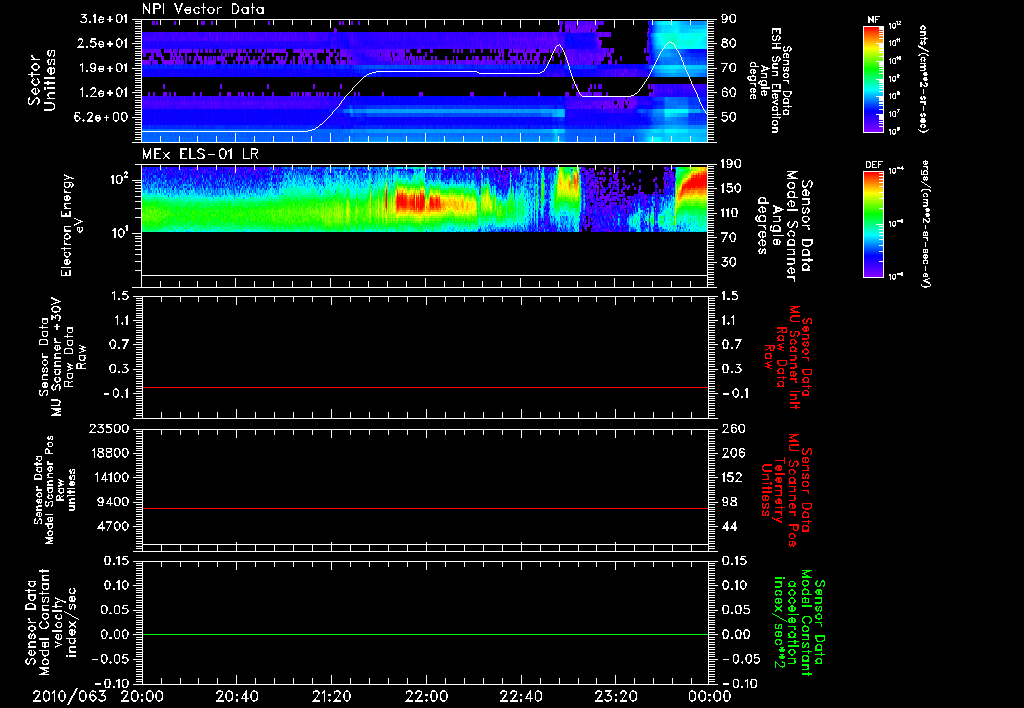Image resolution: width=1024 pixels, height=708 pixels.
Task: Click the ergs/(cm**2-sr-sec-eV) units label
Action: tap(925, 224)
